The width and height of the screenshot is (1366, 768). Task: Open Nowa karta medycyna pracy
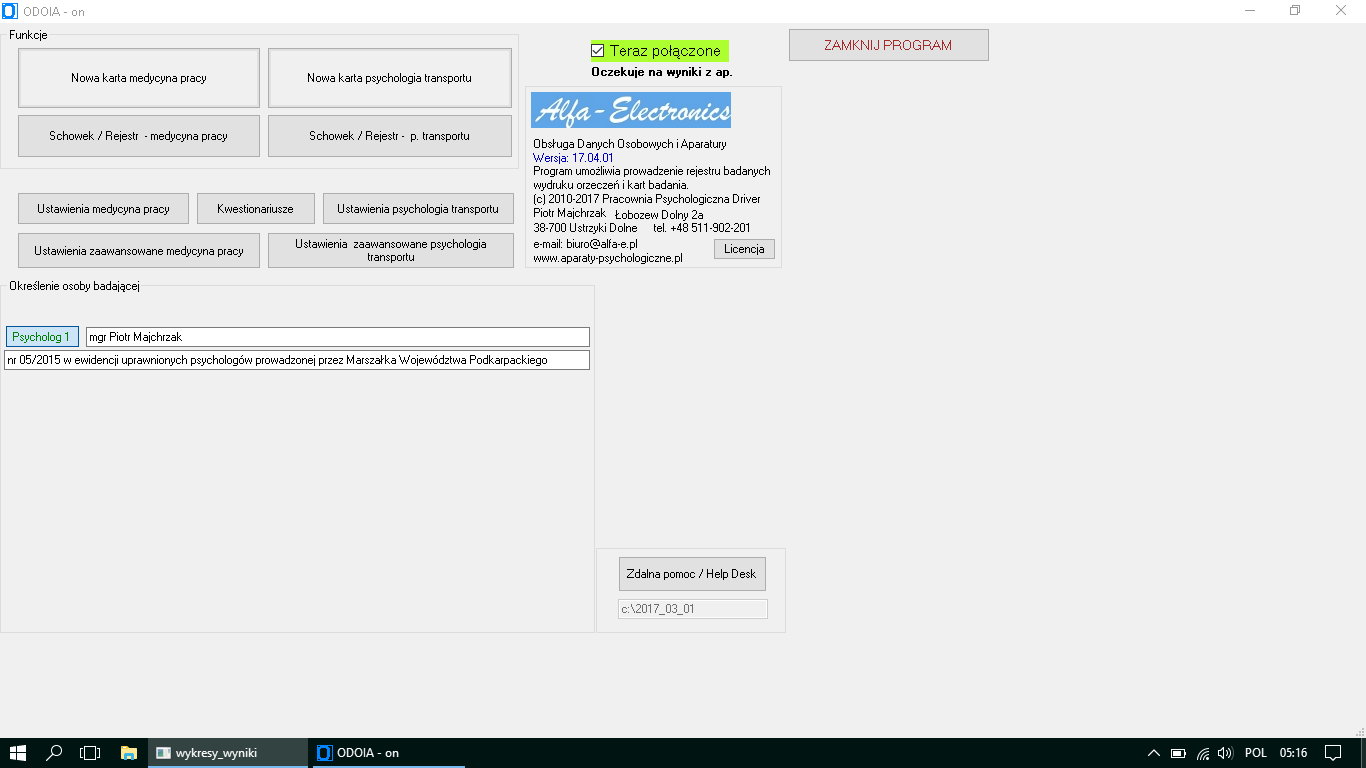[x=139, y=78]
